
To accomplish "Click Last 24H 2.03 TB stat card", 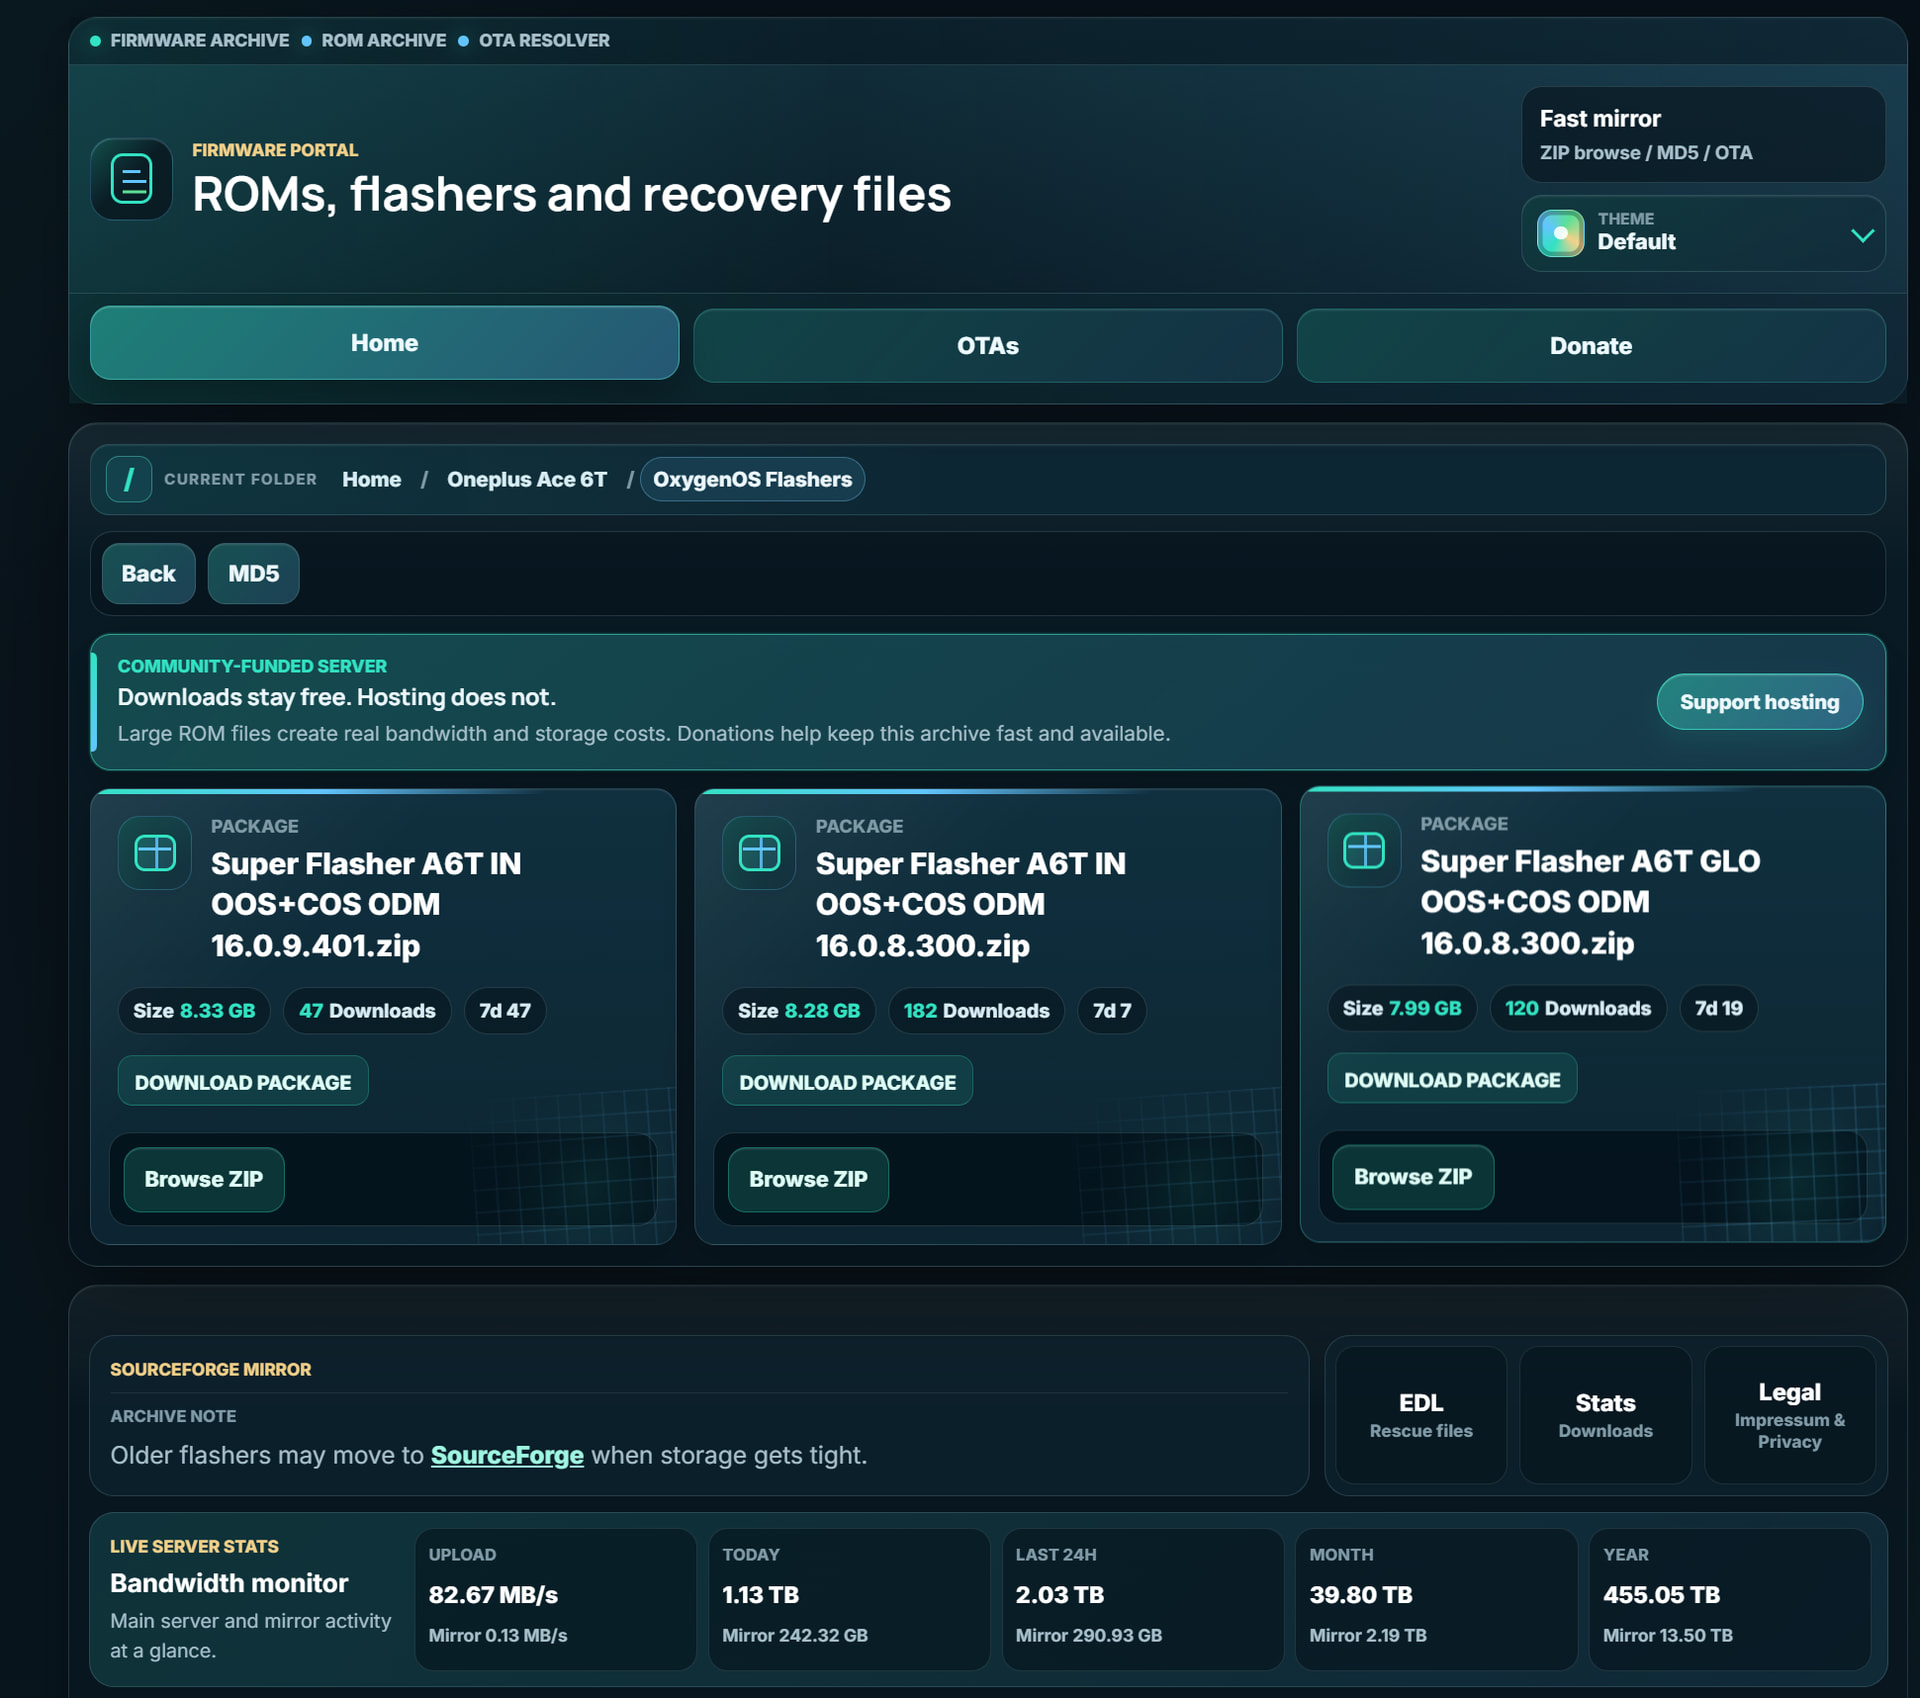I will tap(1142, 1599).
